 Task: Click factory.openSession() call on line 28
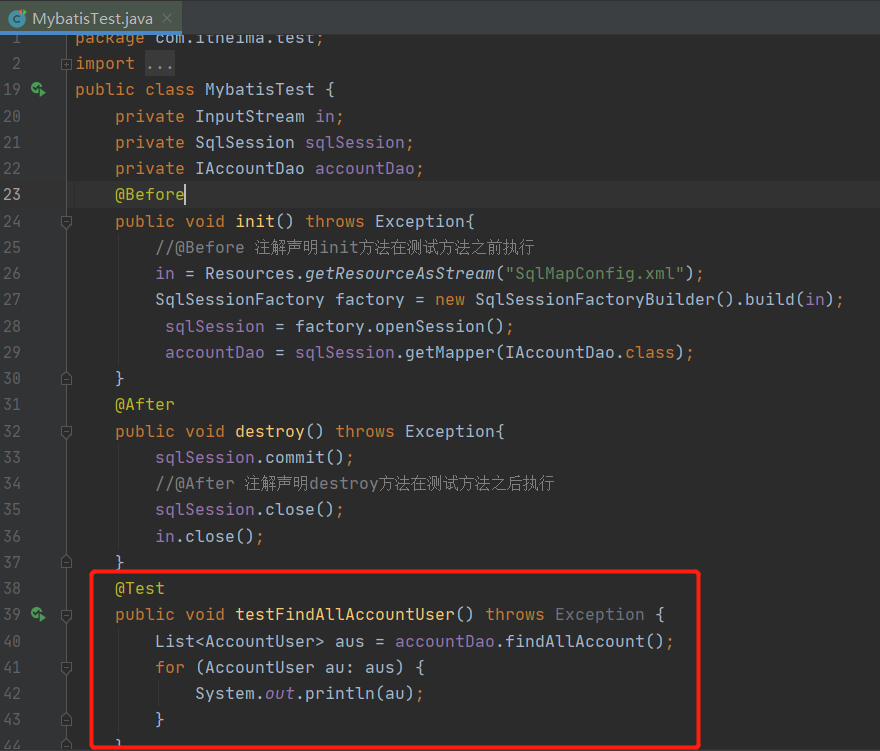tap(399, 326)
